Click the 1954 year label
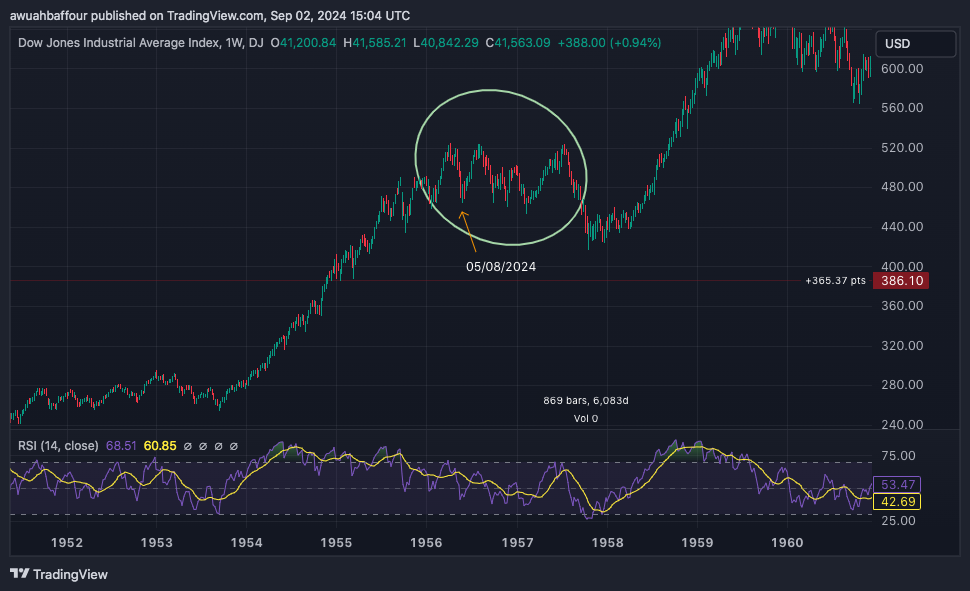970x591 pixels. tap(246, 543)
